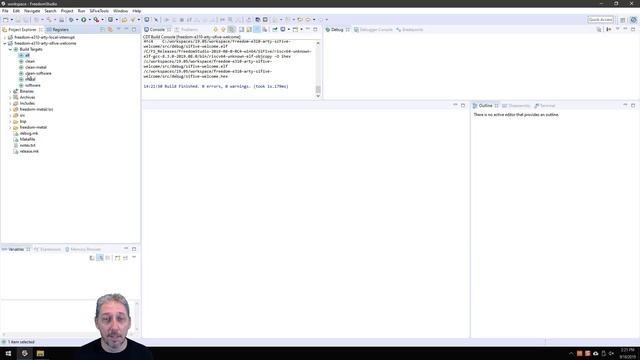
Task: Click the console scroll up arrow
Action: (318, 43)
